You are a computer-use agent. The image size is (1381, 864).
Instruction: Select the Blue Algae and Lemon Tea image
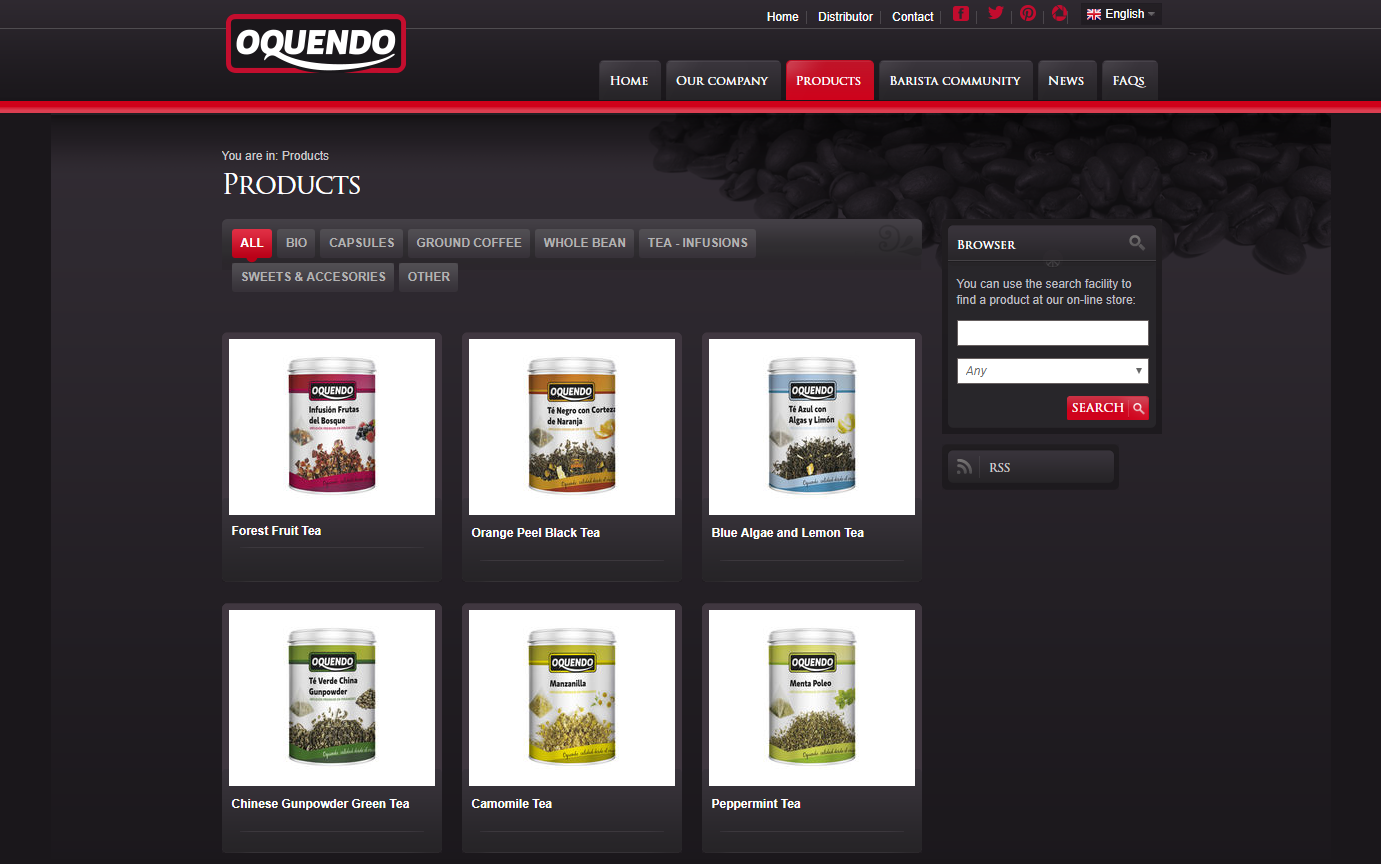811,427
